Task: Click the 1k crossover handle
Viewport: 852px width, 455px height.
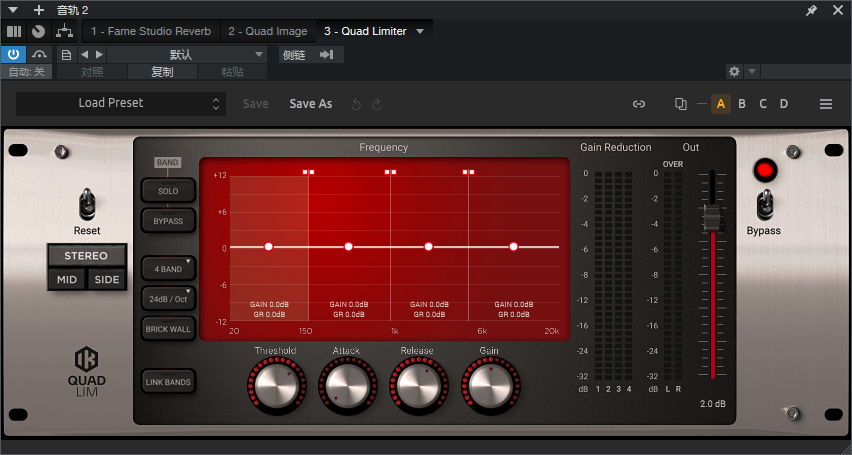Action: (390, 172)
